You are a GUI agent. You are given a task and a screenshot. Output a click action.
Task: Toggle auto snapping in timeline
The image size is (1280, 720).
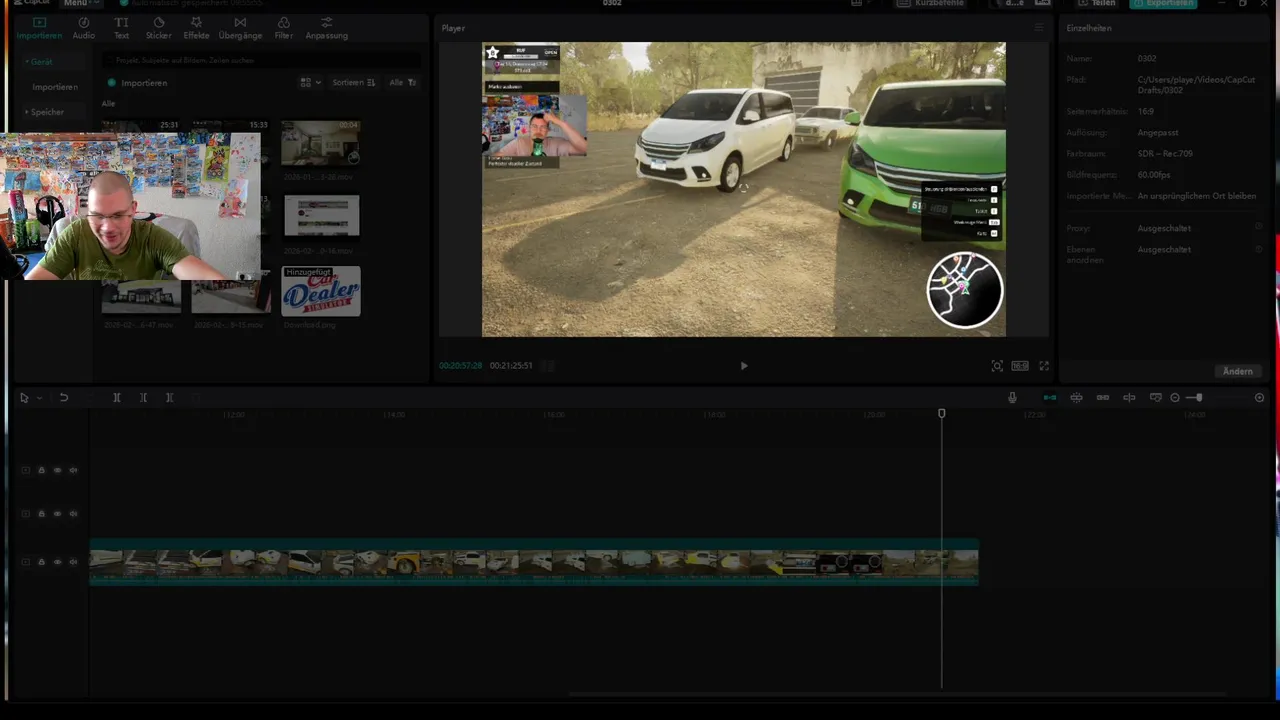point(1076,398)
